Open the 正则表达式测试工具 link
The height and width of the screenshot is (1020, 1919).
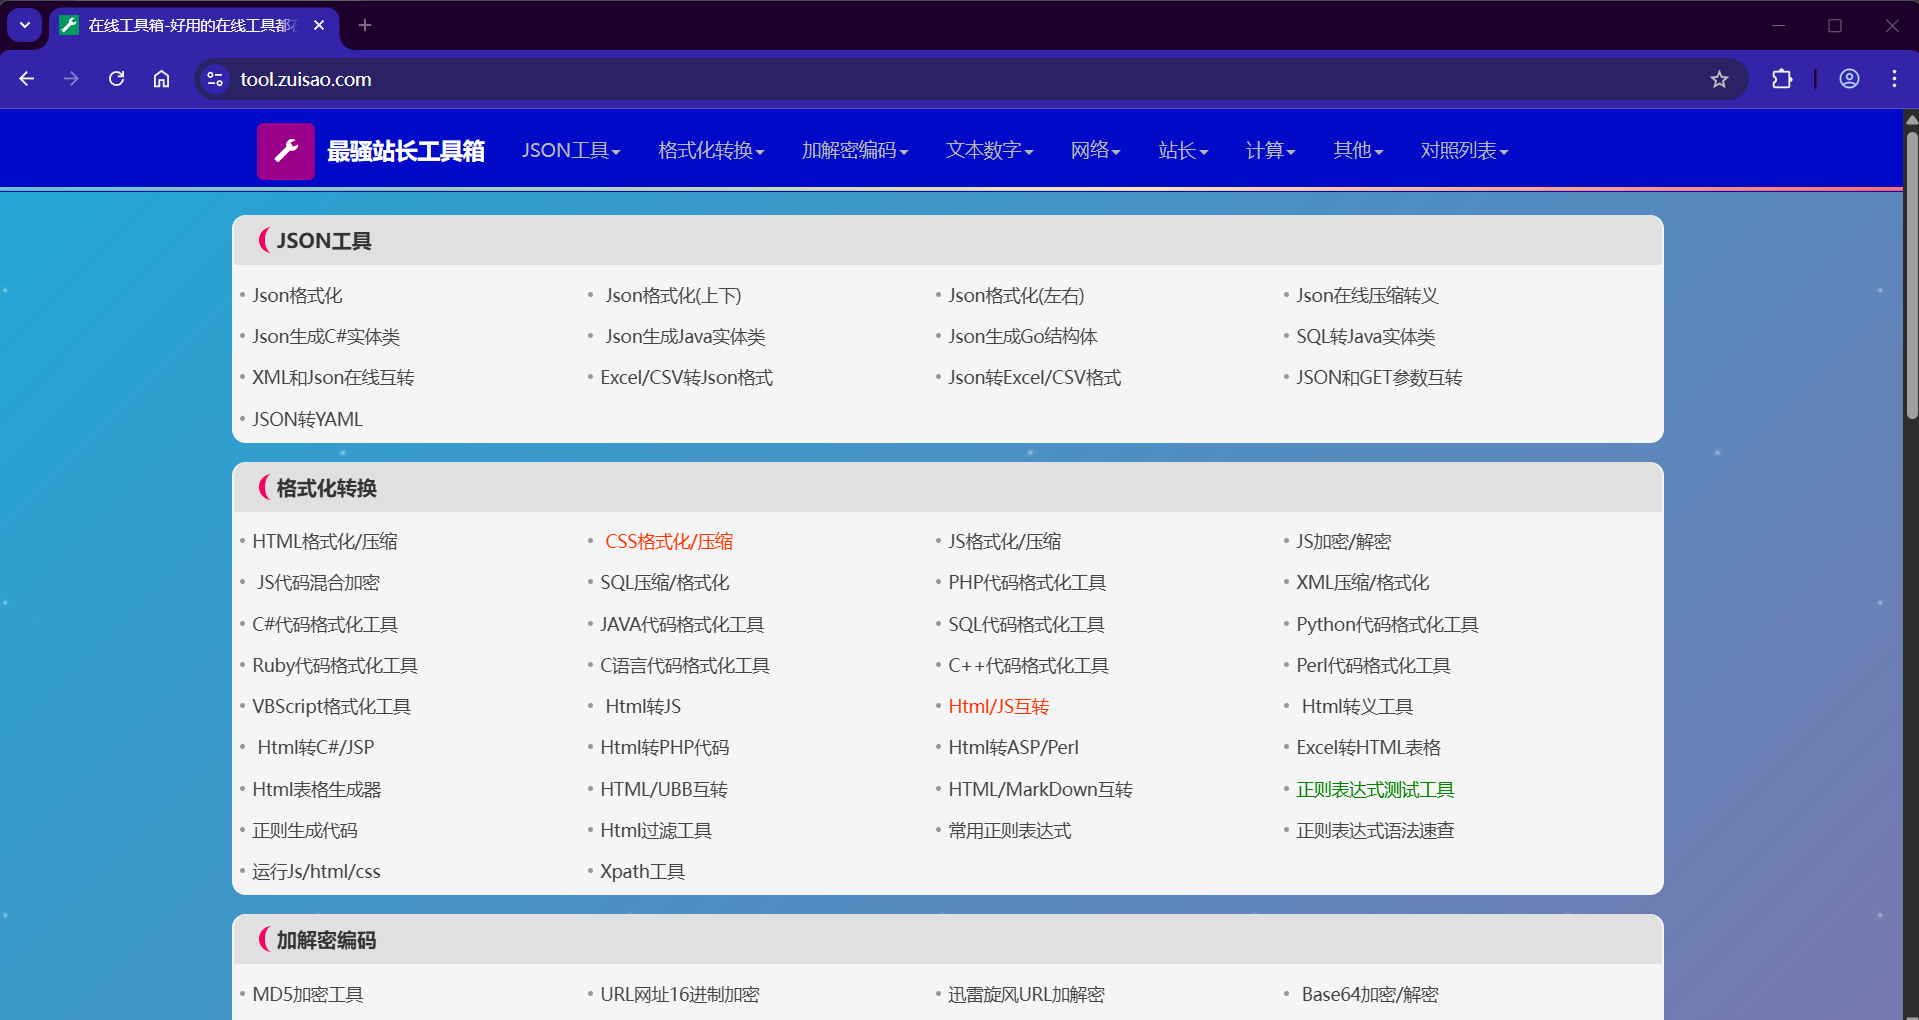1375,789
